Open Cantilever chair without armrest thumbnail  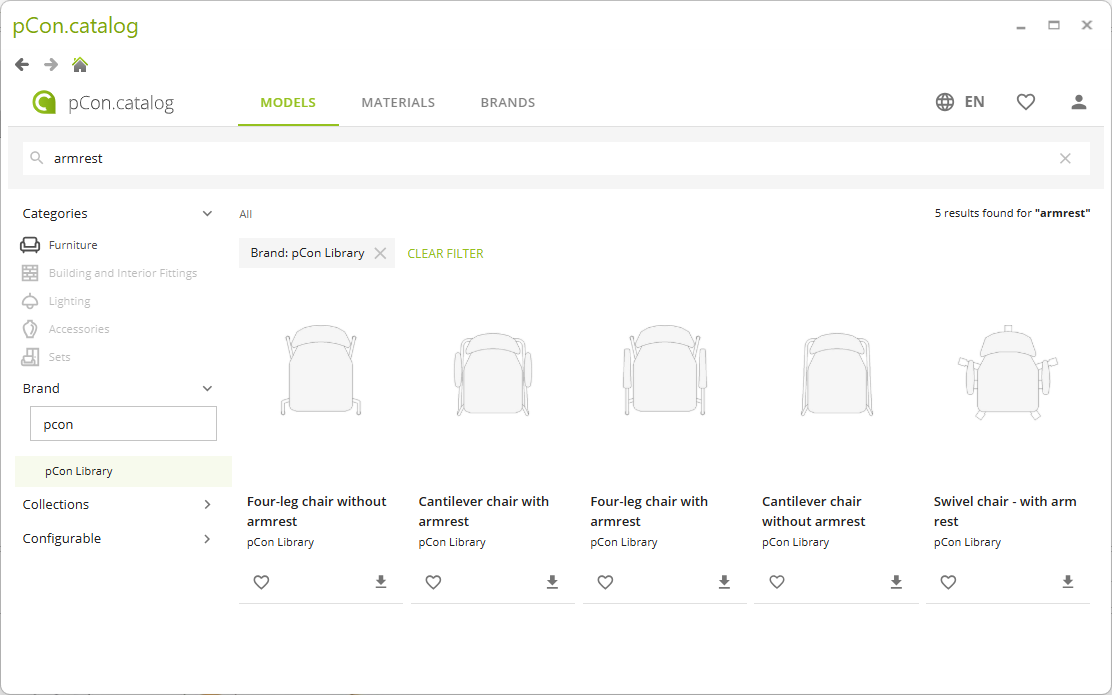click(837, 374)
